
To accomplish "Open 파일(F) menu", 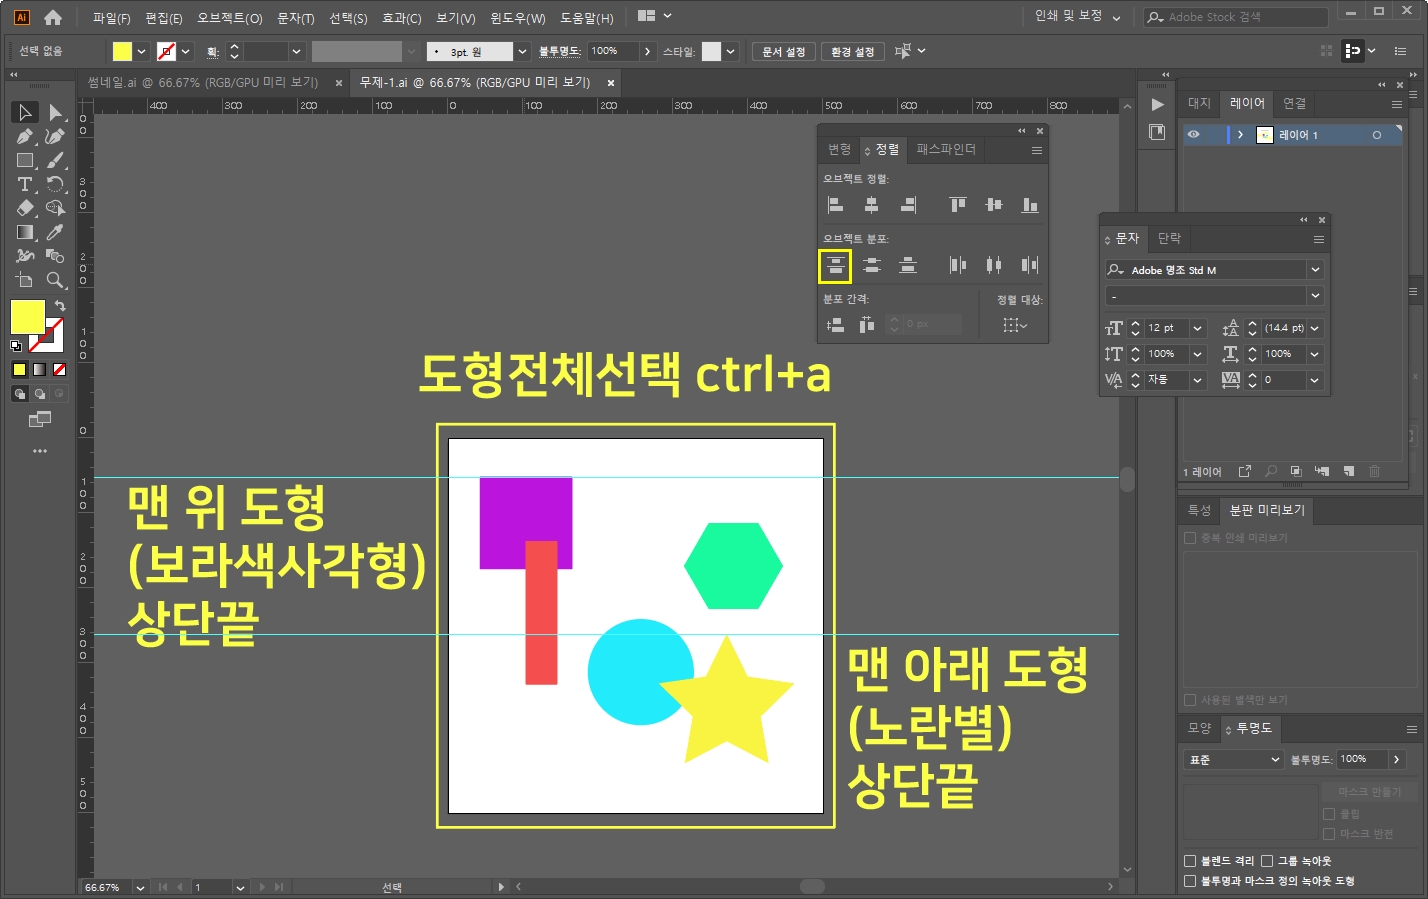I will click(x=111, y=18).
